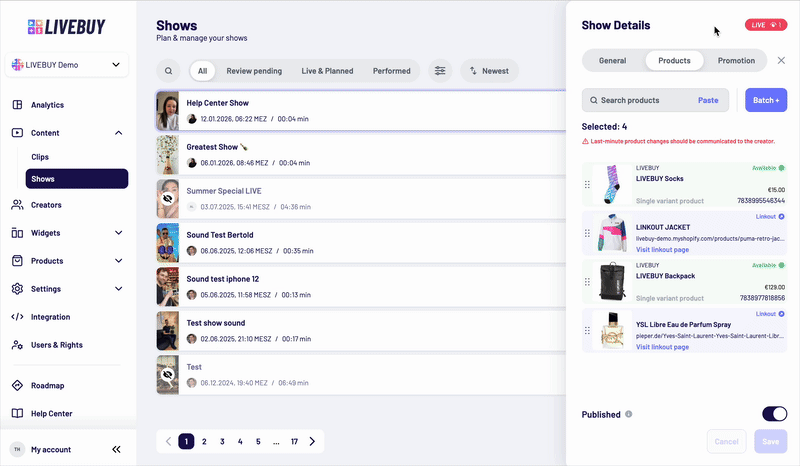
Task: Click hidden eye icon on Summer Special LIVE
Action: [x=167, y=198]
